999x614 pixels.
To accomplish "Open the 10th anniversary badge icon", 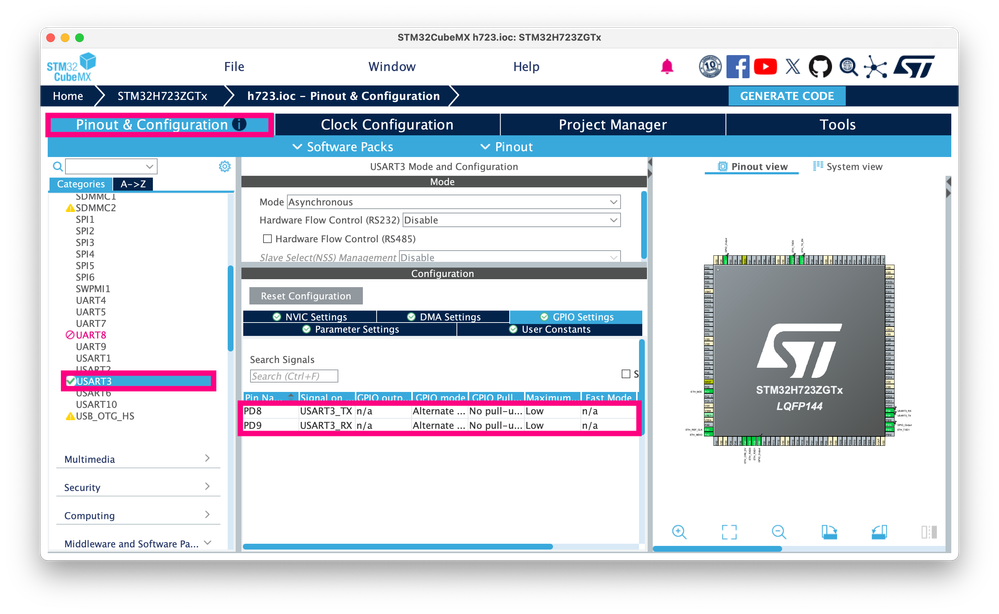I will (710, 66).
